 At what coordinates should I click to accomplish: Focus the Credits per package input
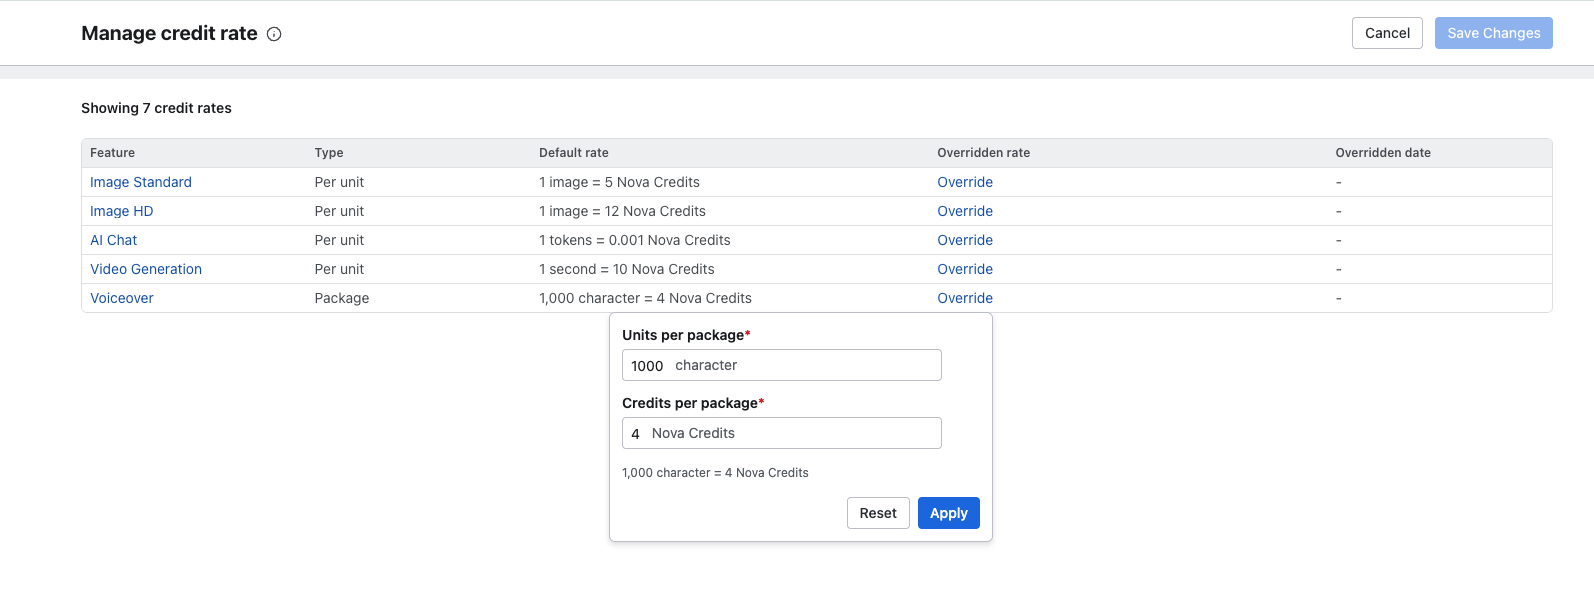(x=782, y=433)
